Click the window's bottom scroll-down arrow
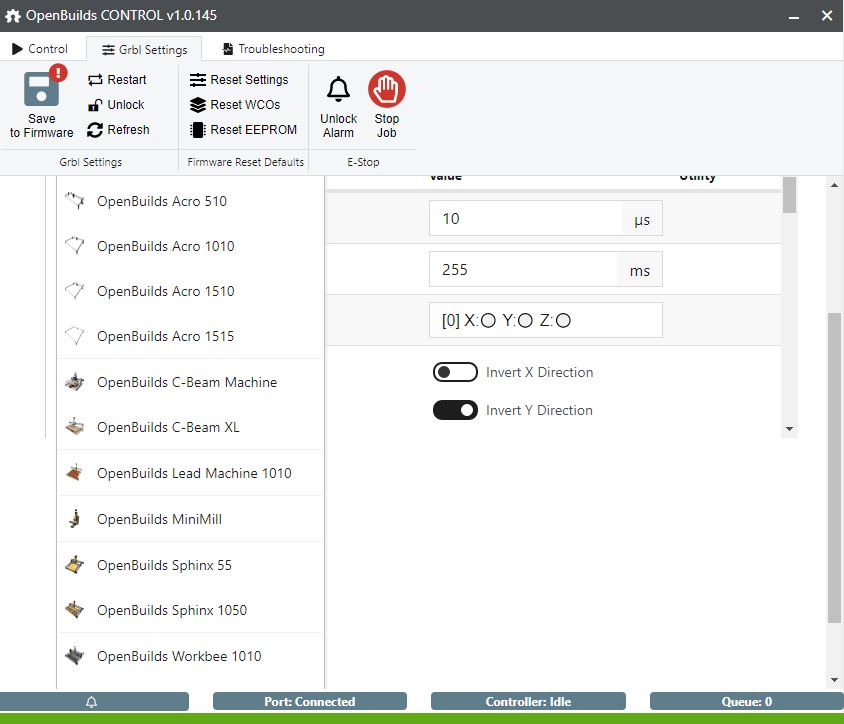The image size is (844, 724). click(834, 680)
